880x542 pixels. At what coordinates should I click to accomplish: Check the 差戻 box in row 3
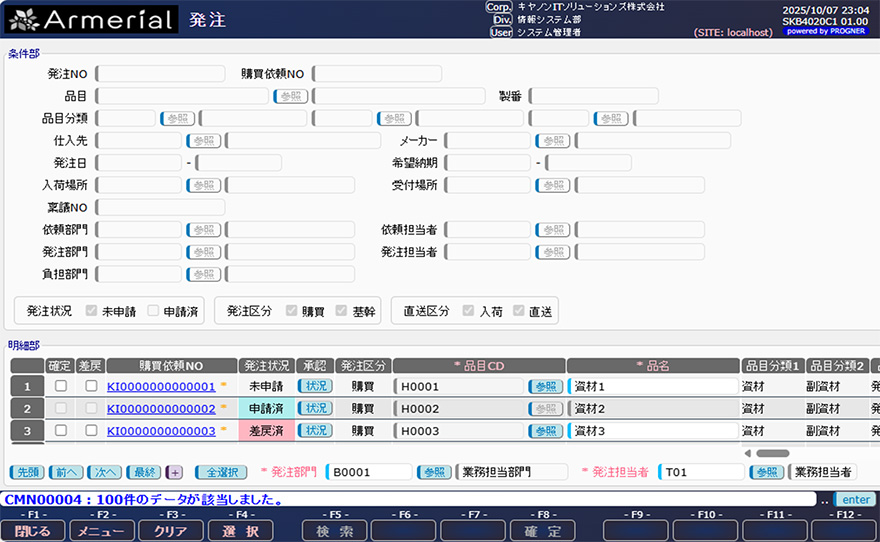click(91, 430)
